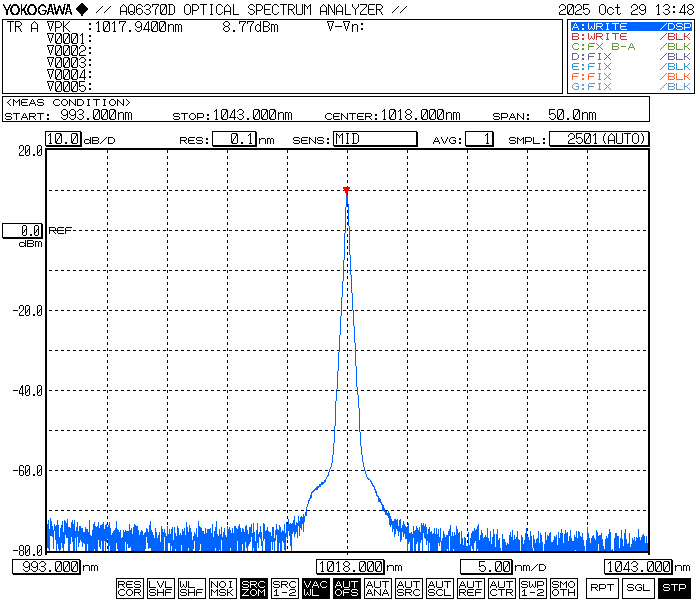Toggle the RES COR resolution correction icon
This screenshot has height=600, width=700.
coord(130,588)
